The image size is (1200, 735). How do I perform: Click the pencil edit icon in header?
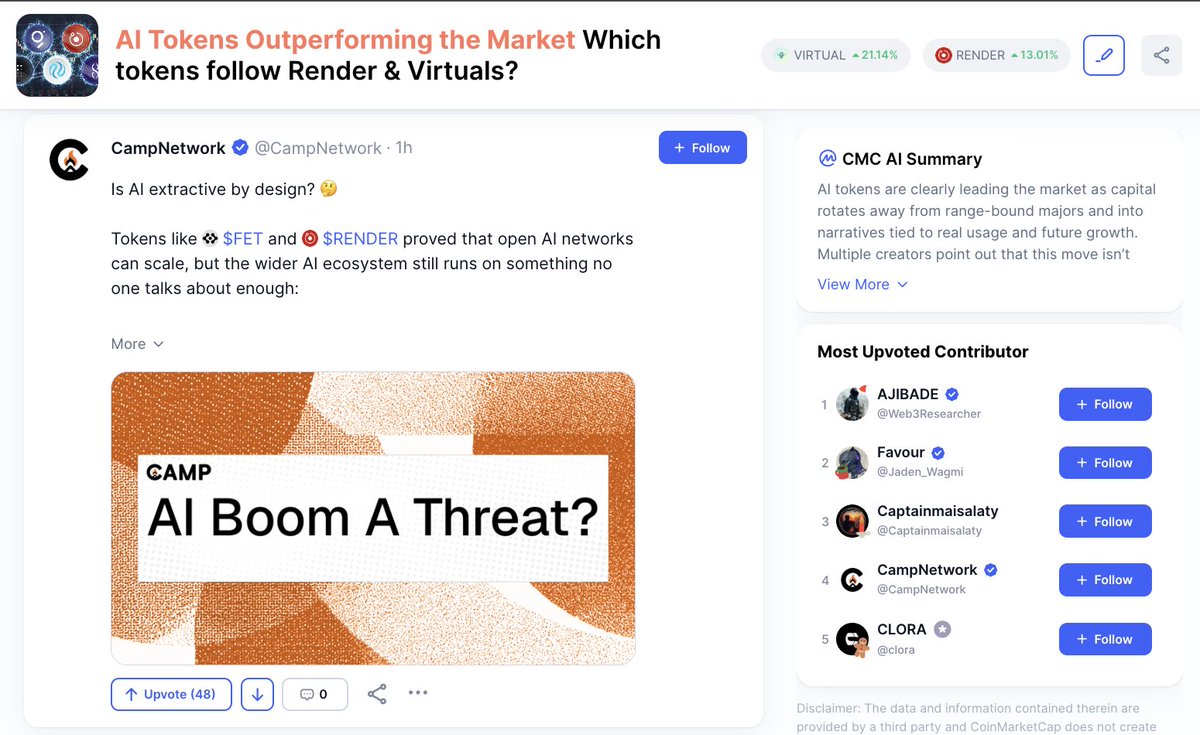pyautogui.click(x=1104, y=55)
